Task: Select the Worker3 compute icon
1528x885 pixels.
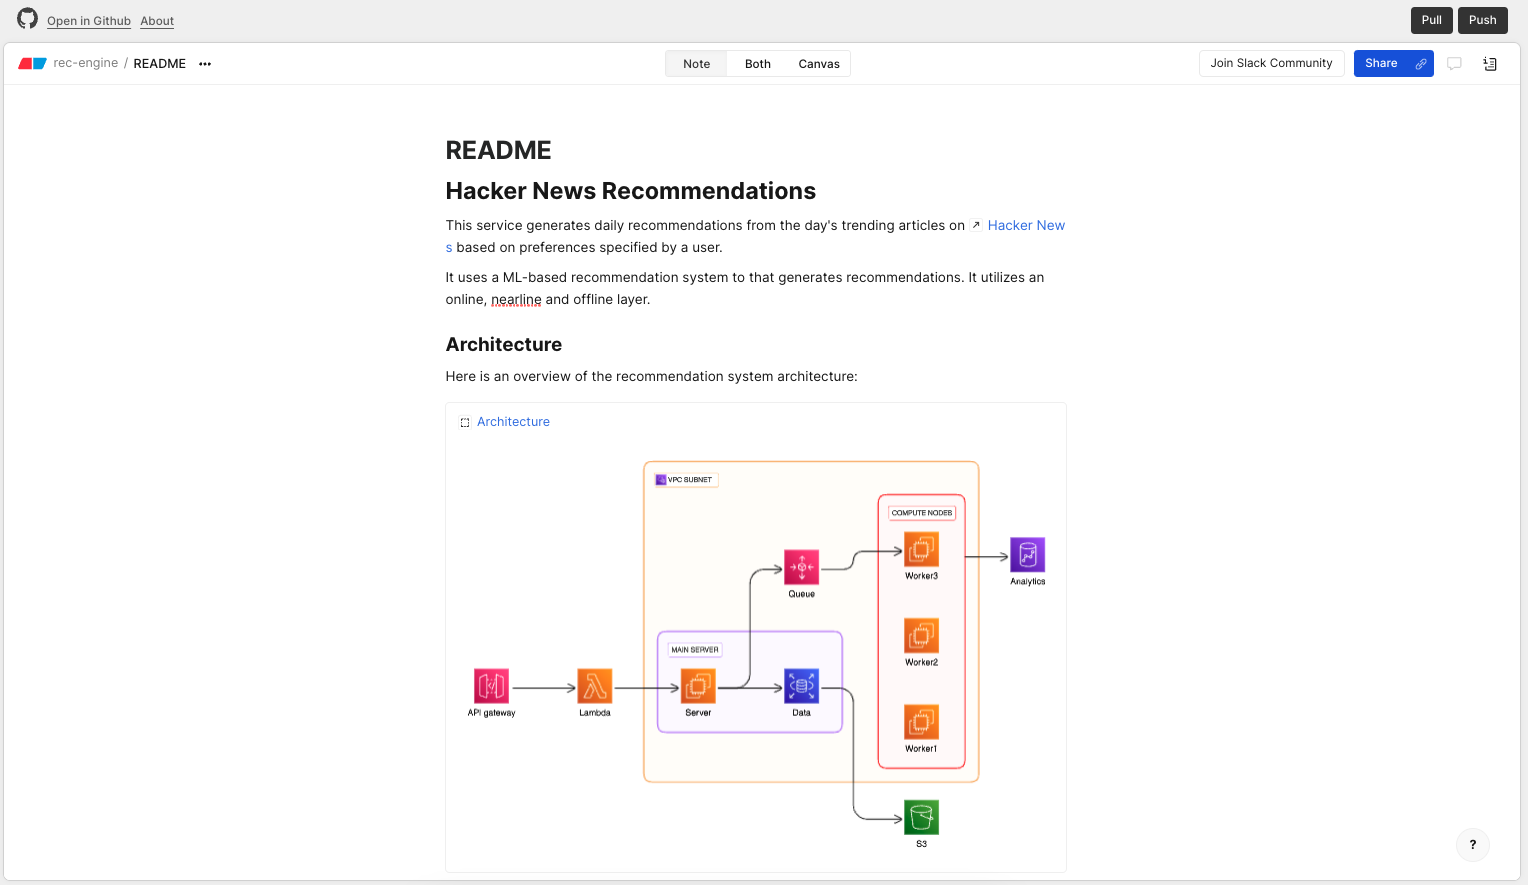Action: 921,549
